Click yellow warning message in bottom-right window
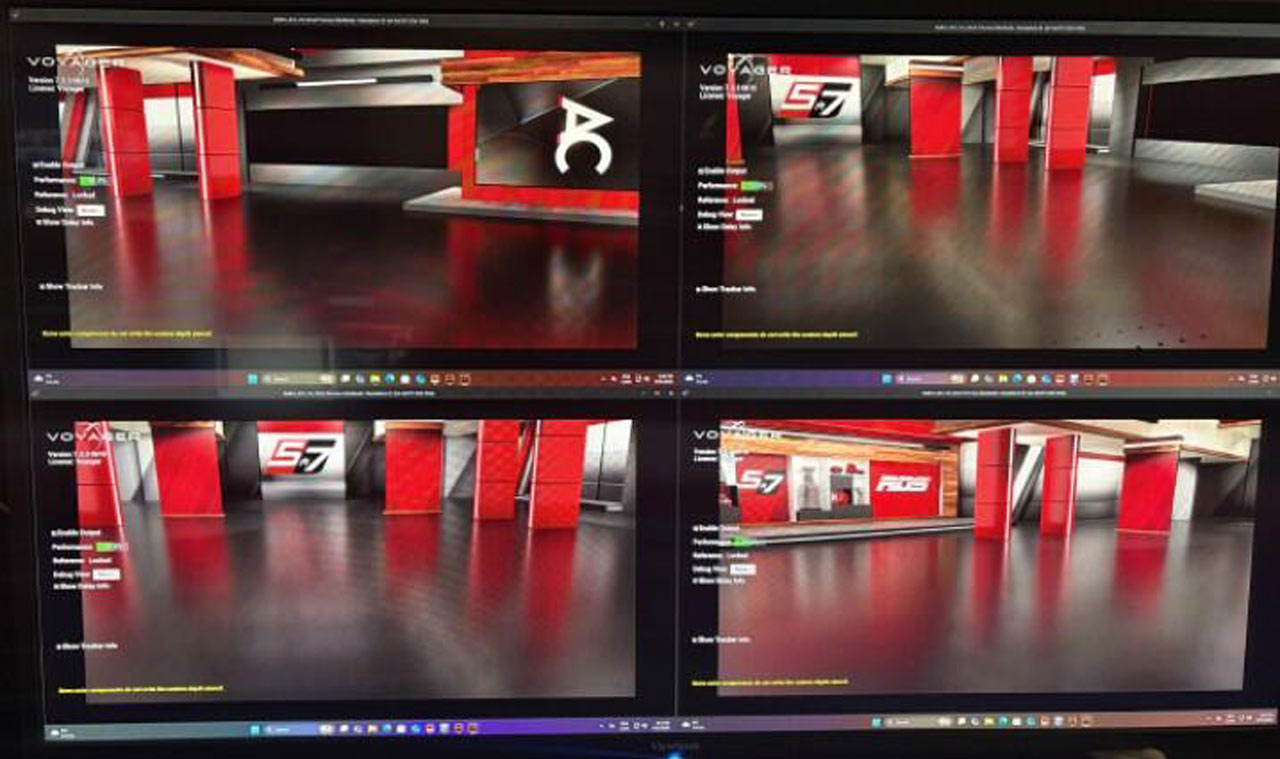 [770, 682]
